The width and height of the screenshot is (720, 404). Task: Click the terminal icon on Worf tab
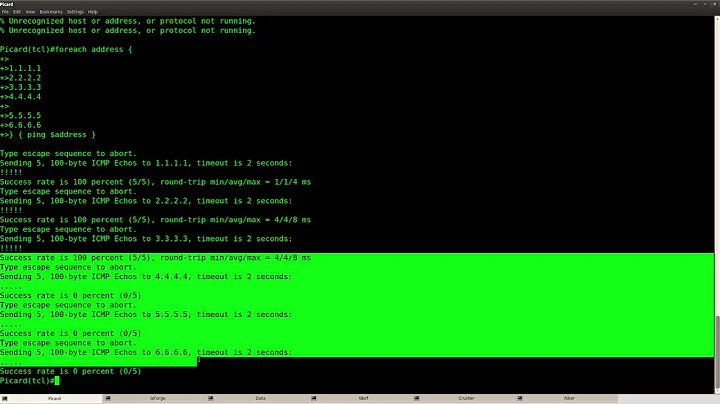click(314, 398)
